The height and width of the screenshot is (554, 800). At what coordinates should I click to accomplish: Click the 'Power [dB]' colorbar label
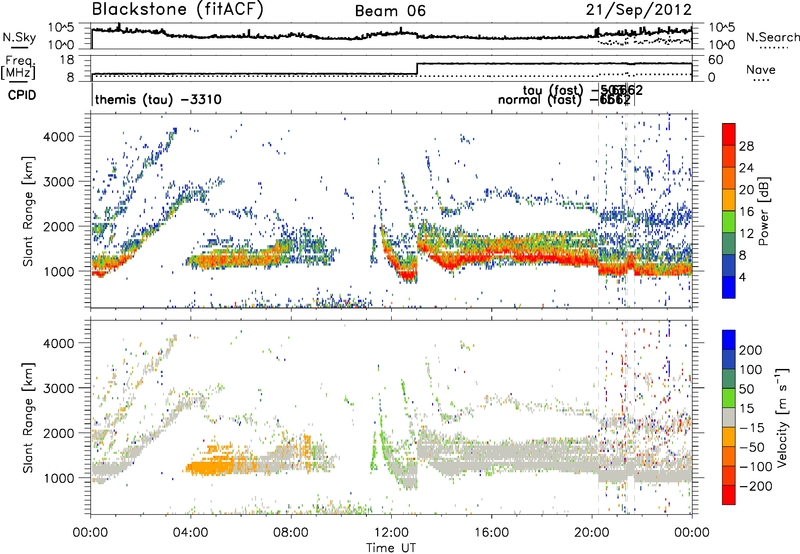tap(763, 211)
